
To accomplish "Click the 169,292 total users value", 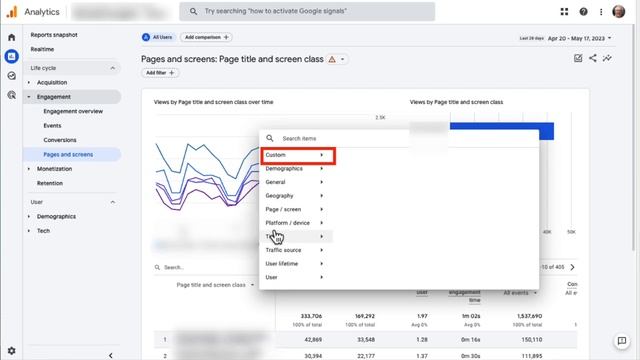I will pyautogui.click(x=364, y=316).
